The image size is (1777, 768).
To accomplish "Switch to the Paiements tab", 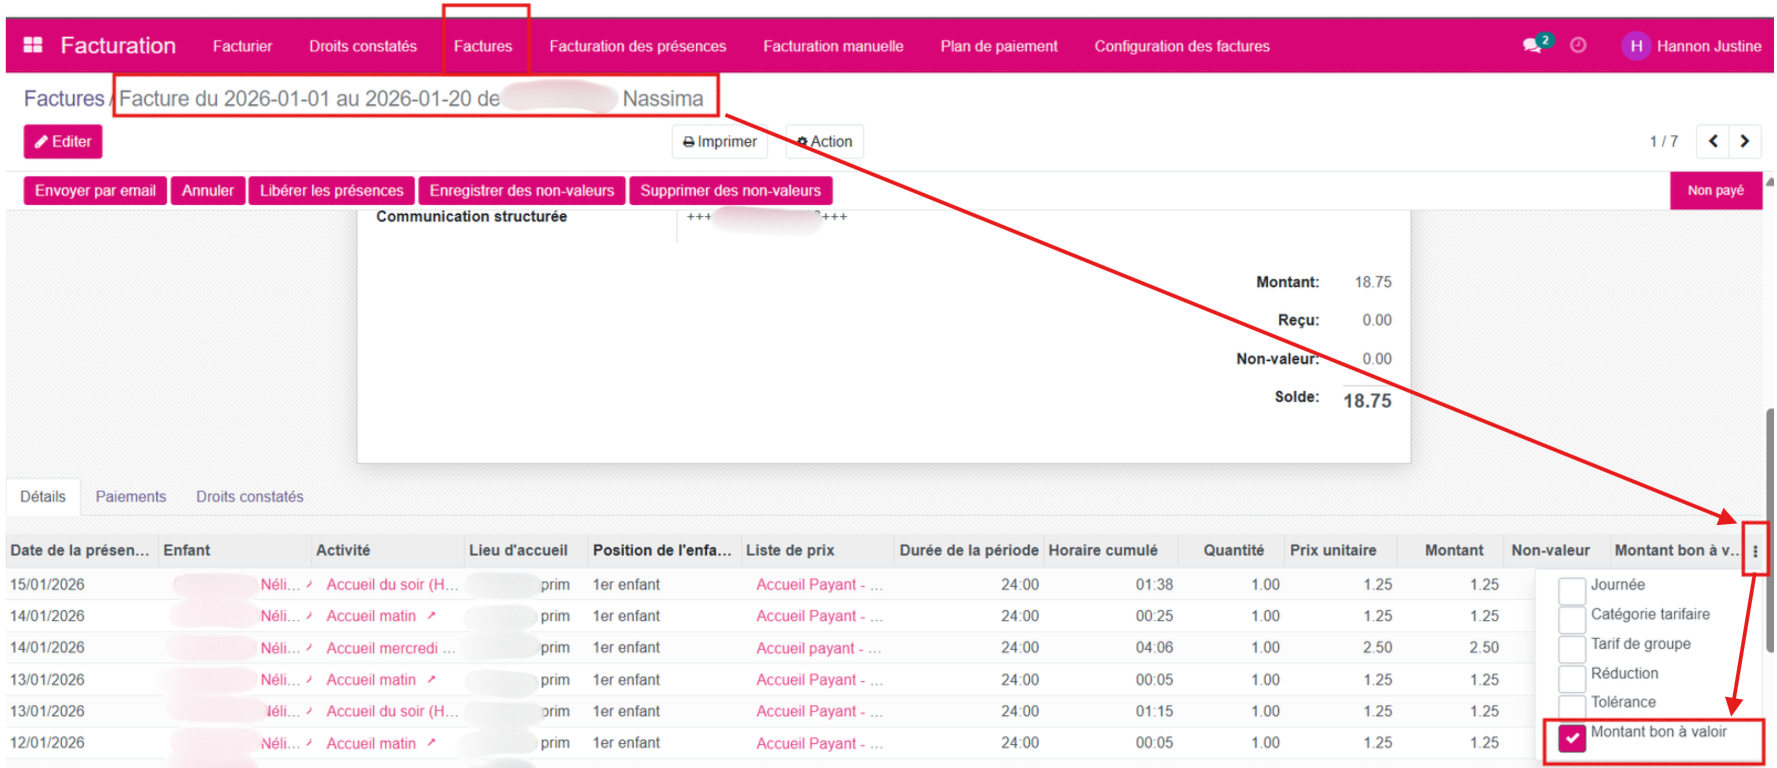I will click(131, 497).
